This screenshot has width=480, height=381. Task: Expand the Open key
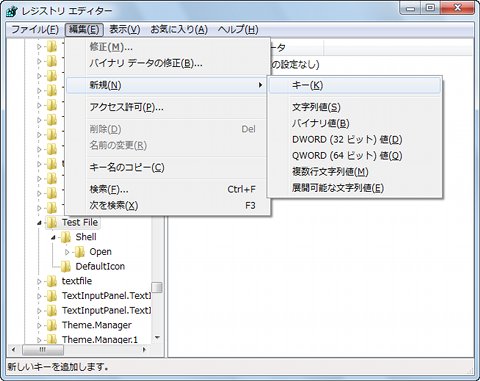point(67,252)
